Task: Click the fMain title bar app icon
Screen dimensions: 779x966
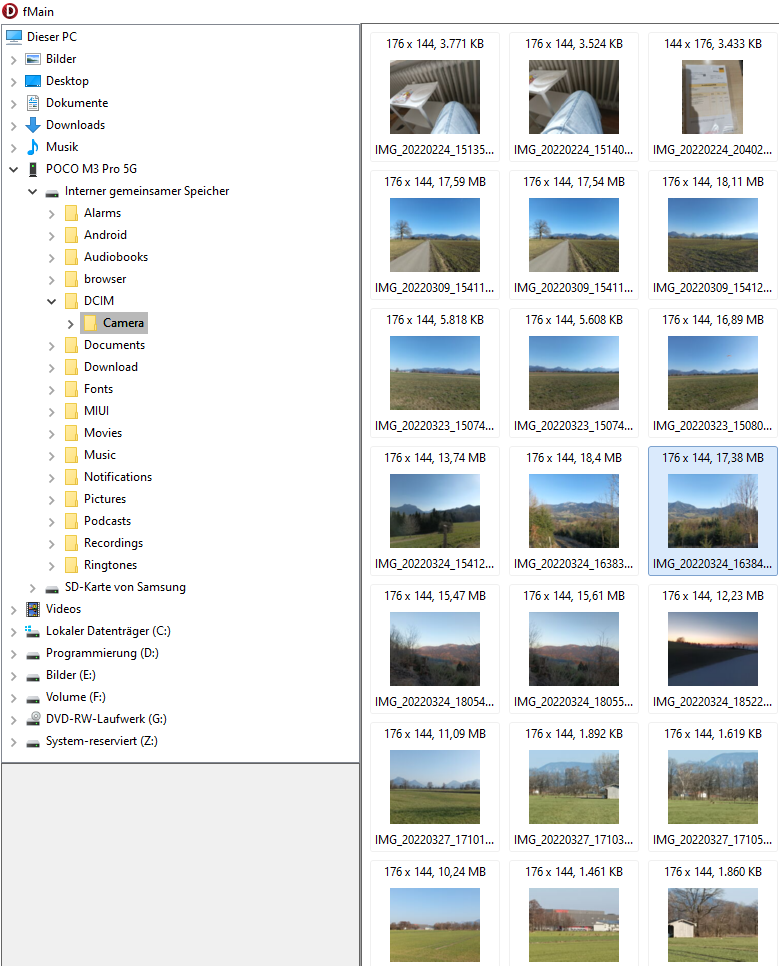Action: pyautogui.click(x=10, y=11)
